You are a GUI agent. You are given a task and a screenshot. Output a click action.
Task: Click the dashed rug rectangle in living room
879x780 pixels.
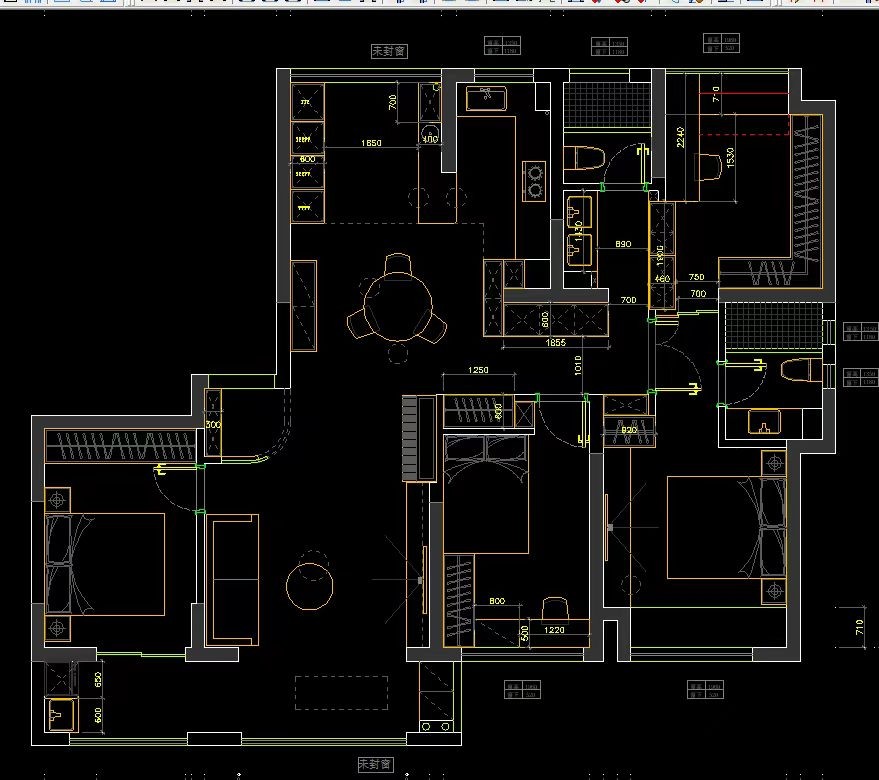[x=341, y=692]
